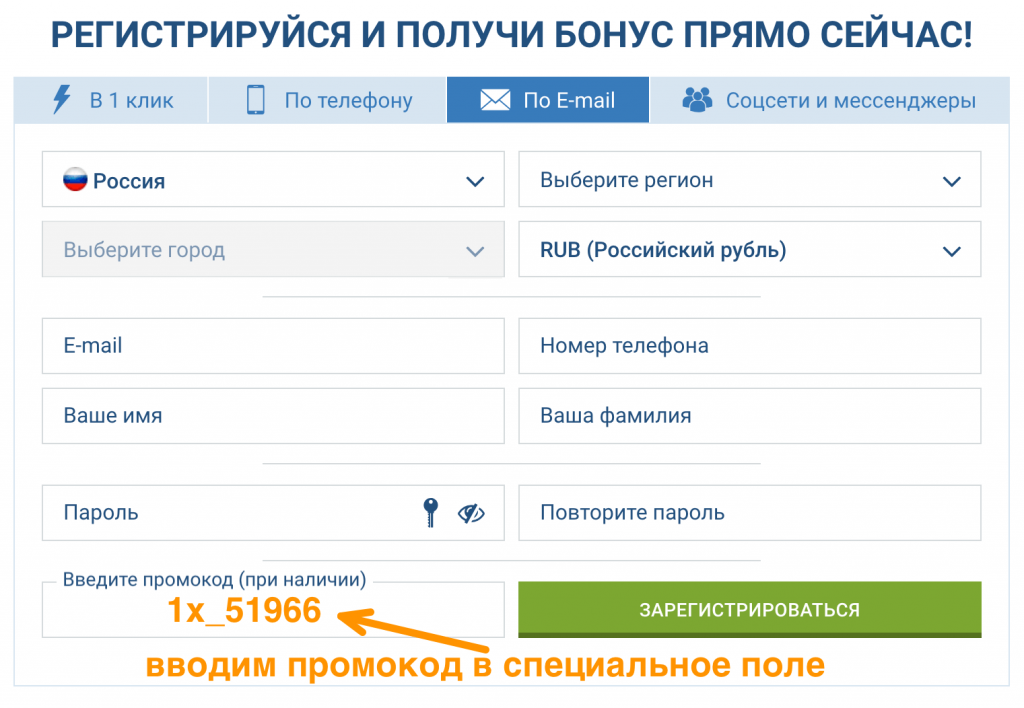Expand the Россия country dropdown
This screenshot has height=708, width=1024.
pos(272,179)
